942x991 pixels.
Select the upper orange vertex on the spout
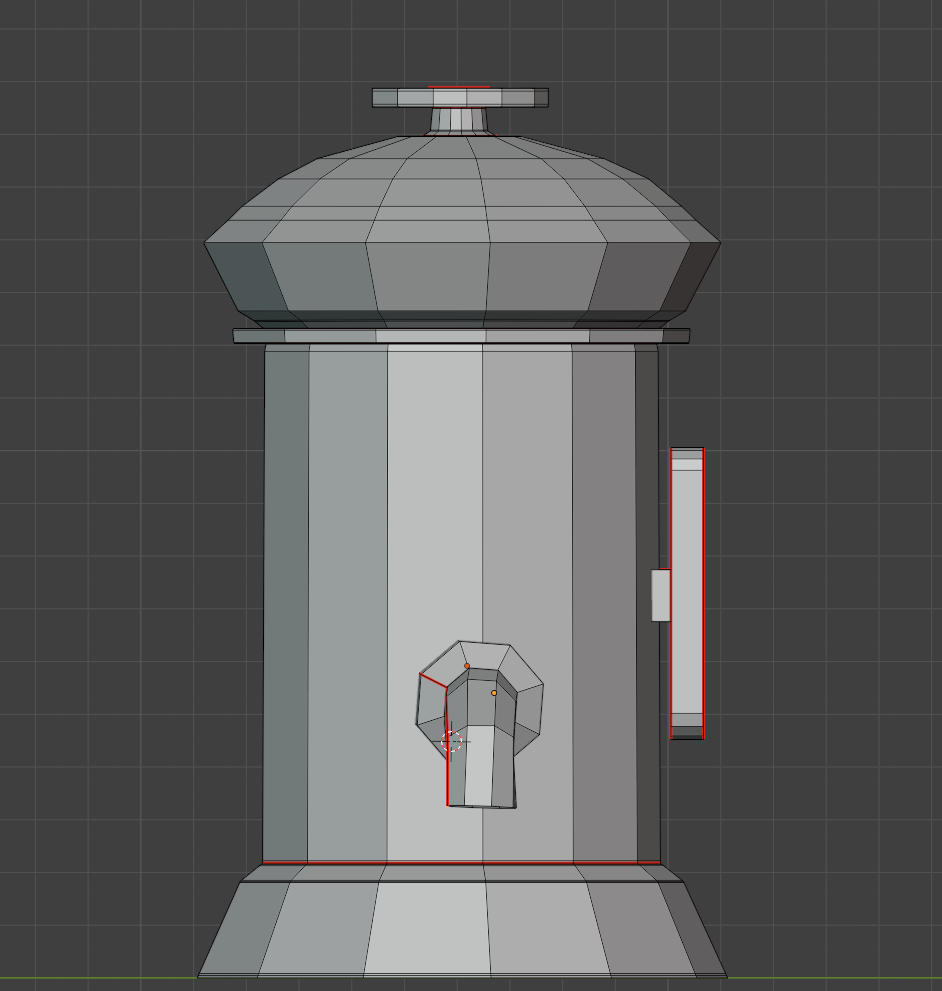click(467, 666)
